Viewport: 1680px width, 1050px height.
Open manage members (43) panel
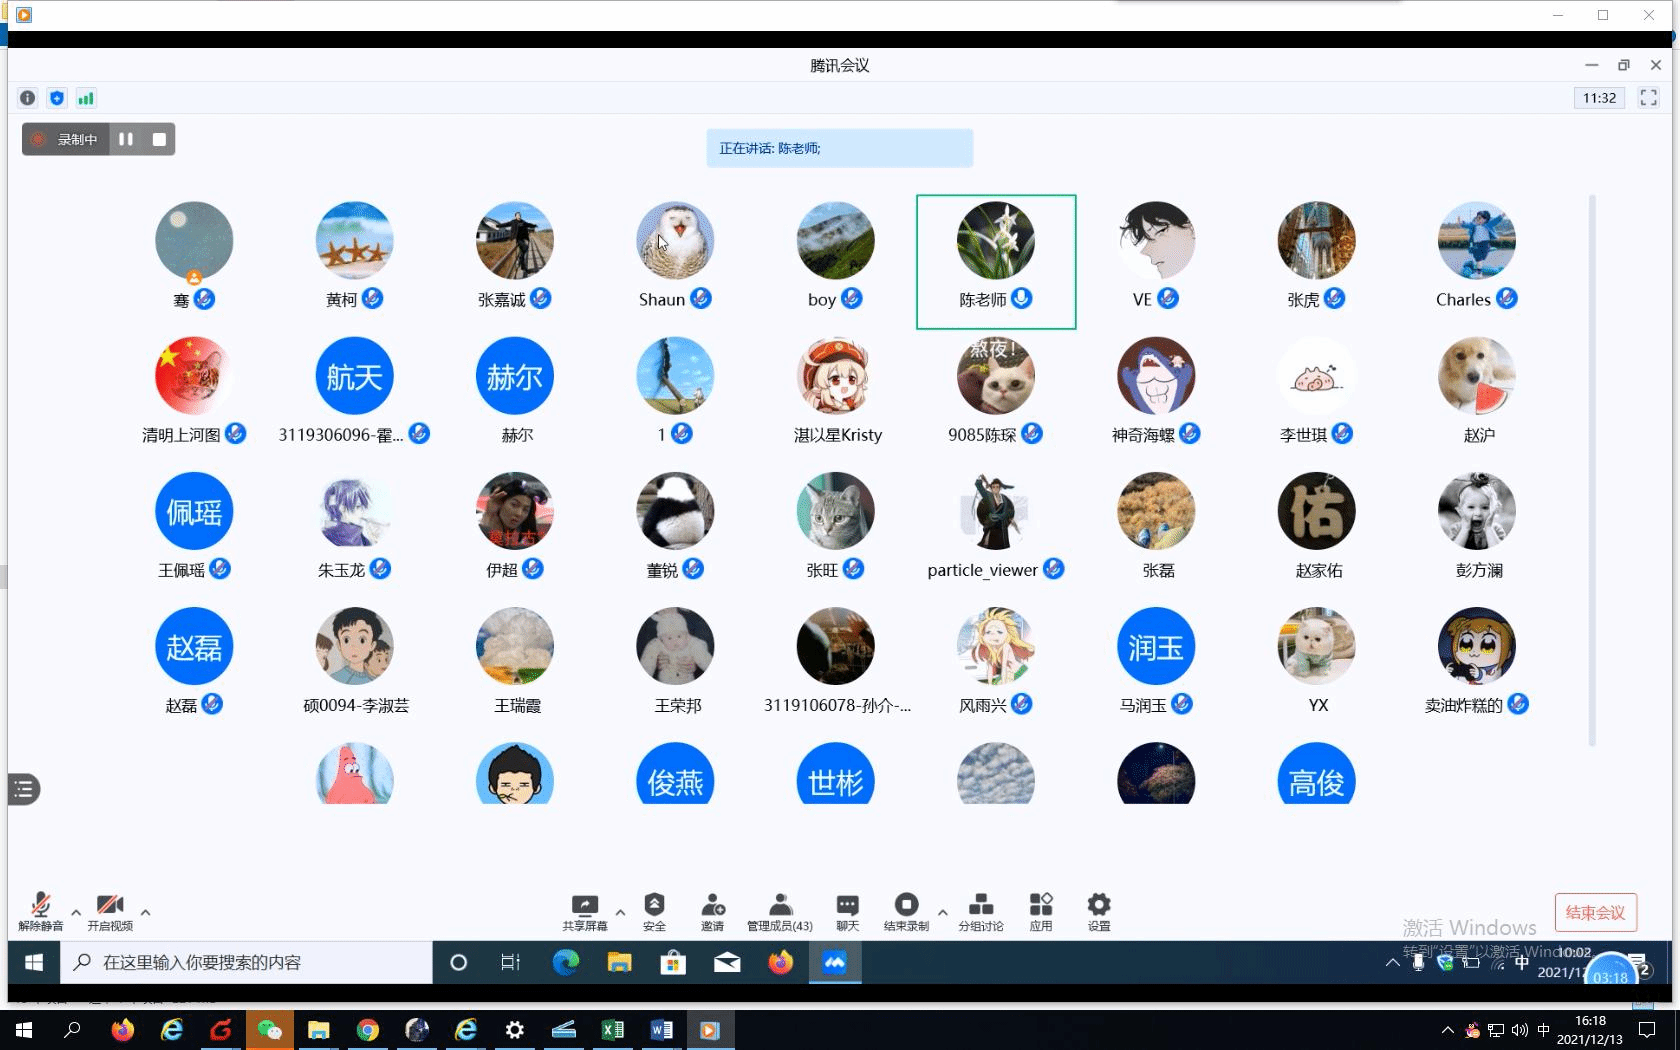779,910
